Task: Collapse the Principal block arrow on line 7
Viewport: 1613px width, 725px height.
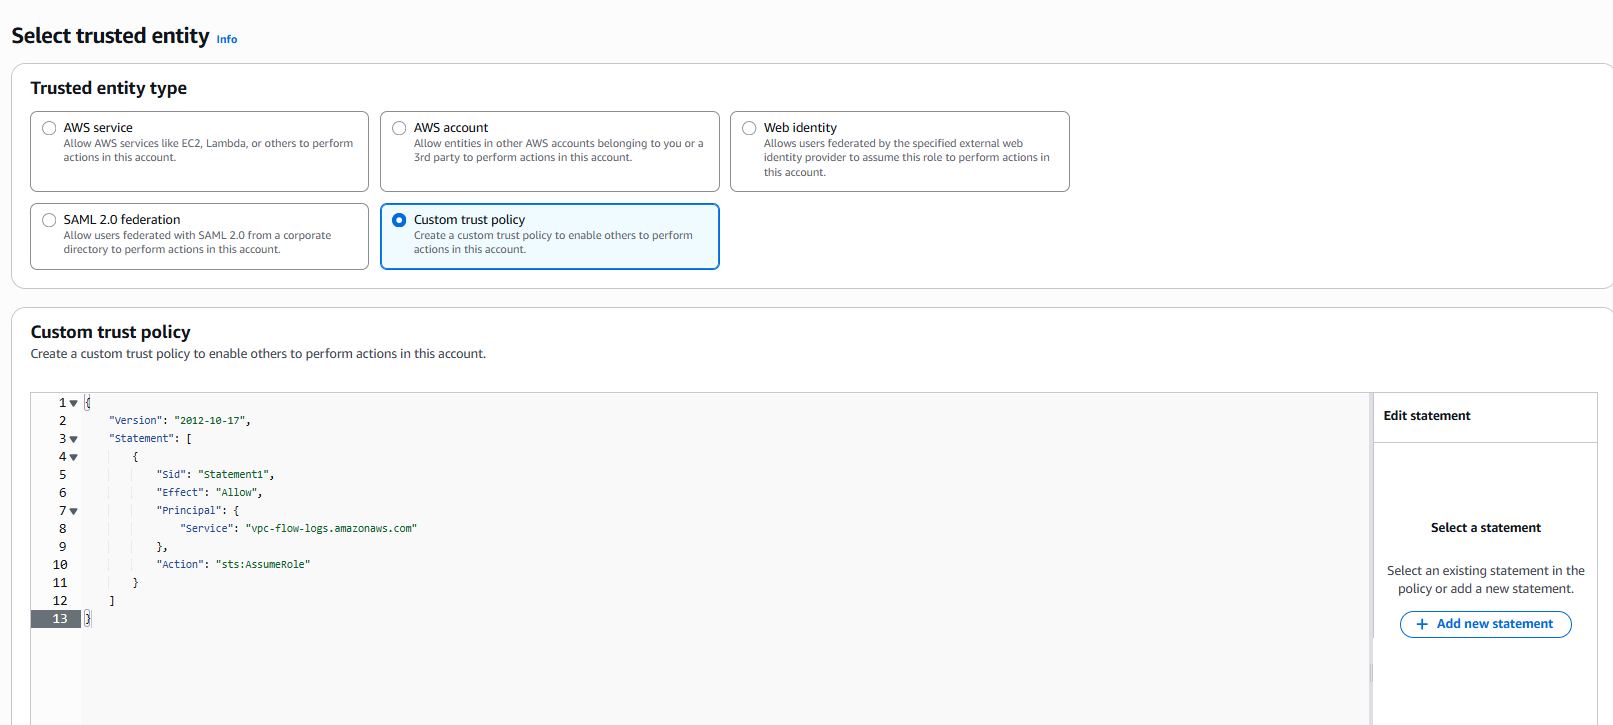Action: [x=74, y=512]
